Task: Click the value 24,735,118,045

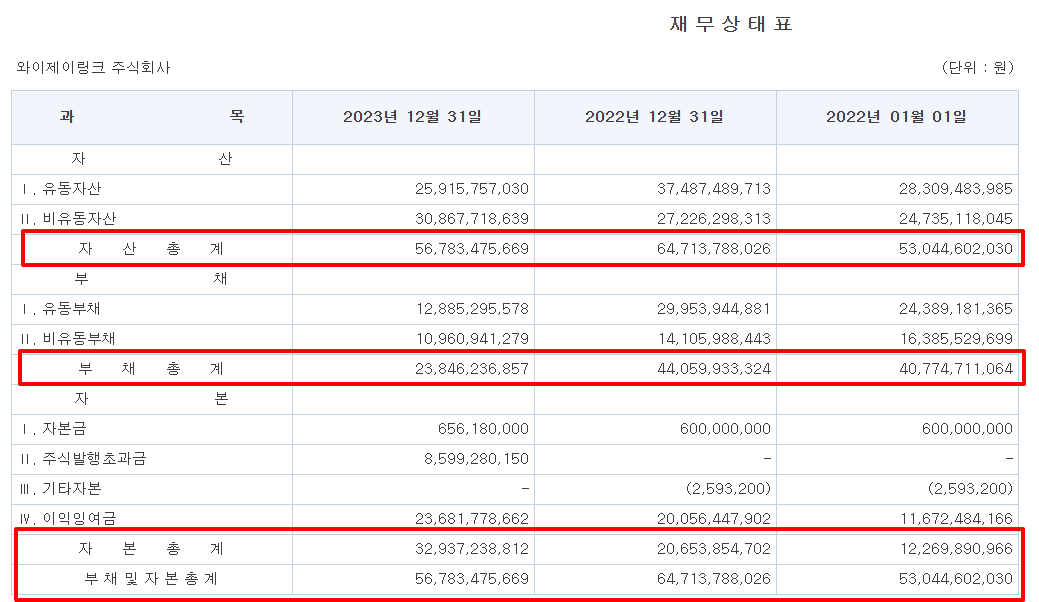Action: click(x=956, y=219)
